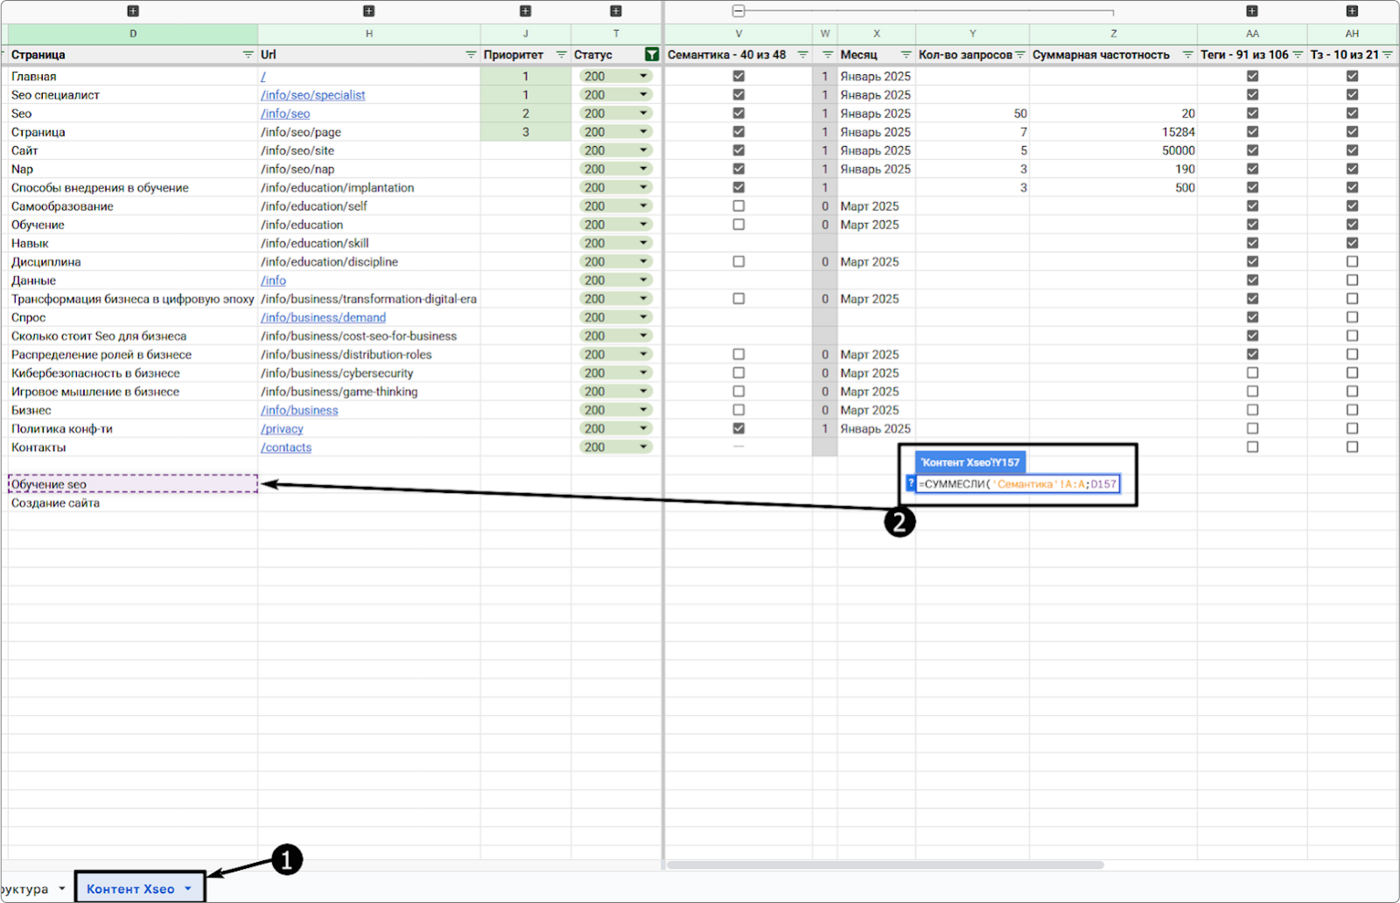Switch to the Контент Xseo sheet tab
The height and width of the screenshot is (903, 1400).
(x=130, y=889)
